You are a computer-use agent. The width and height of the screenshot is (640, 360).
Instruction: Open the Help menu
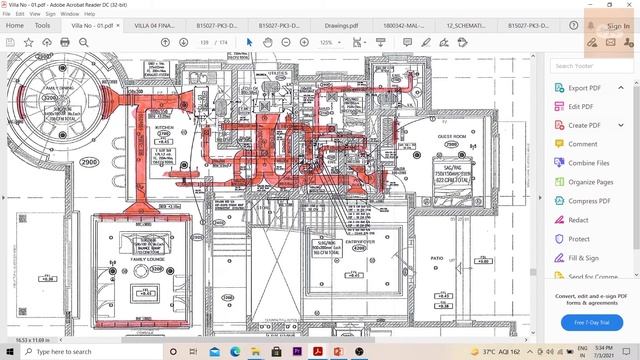(x=89, y=14)
